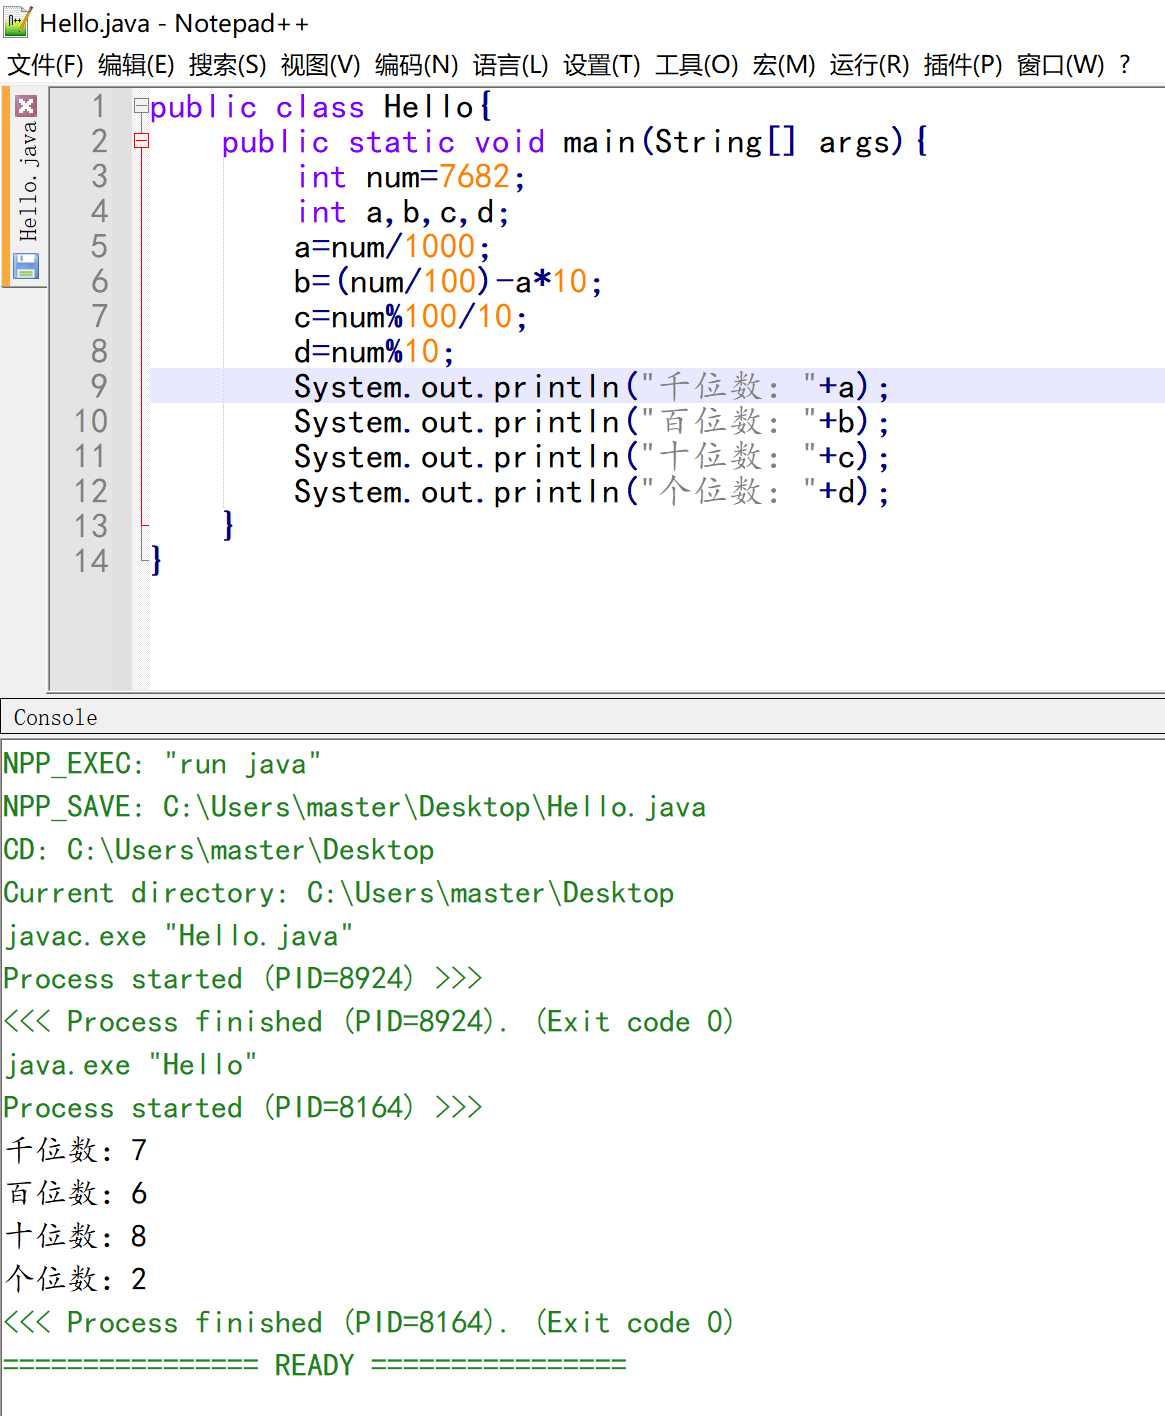Click the println 十位数 code line
1165x1416 pixels.
[591, 457]
